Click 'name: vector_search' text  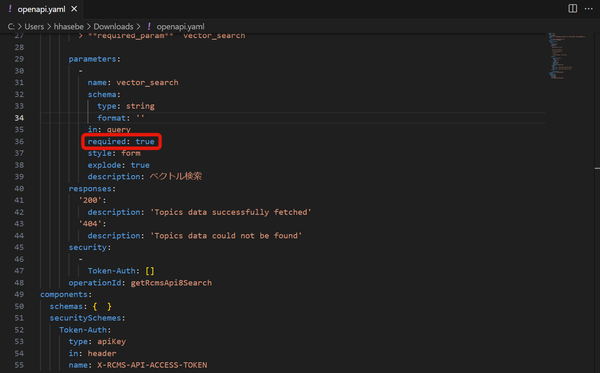133,83
